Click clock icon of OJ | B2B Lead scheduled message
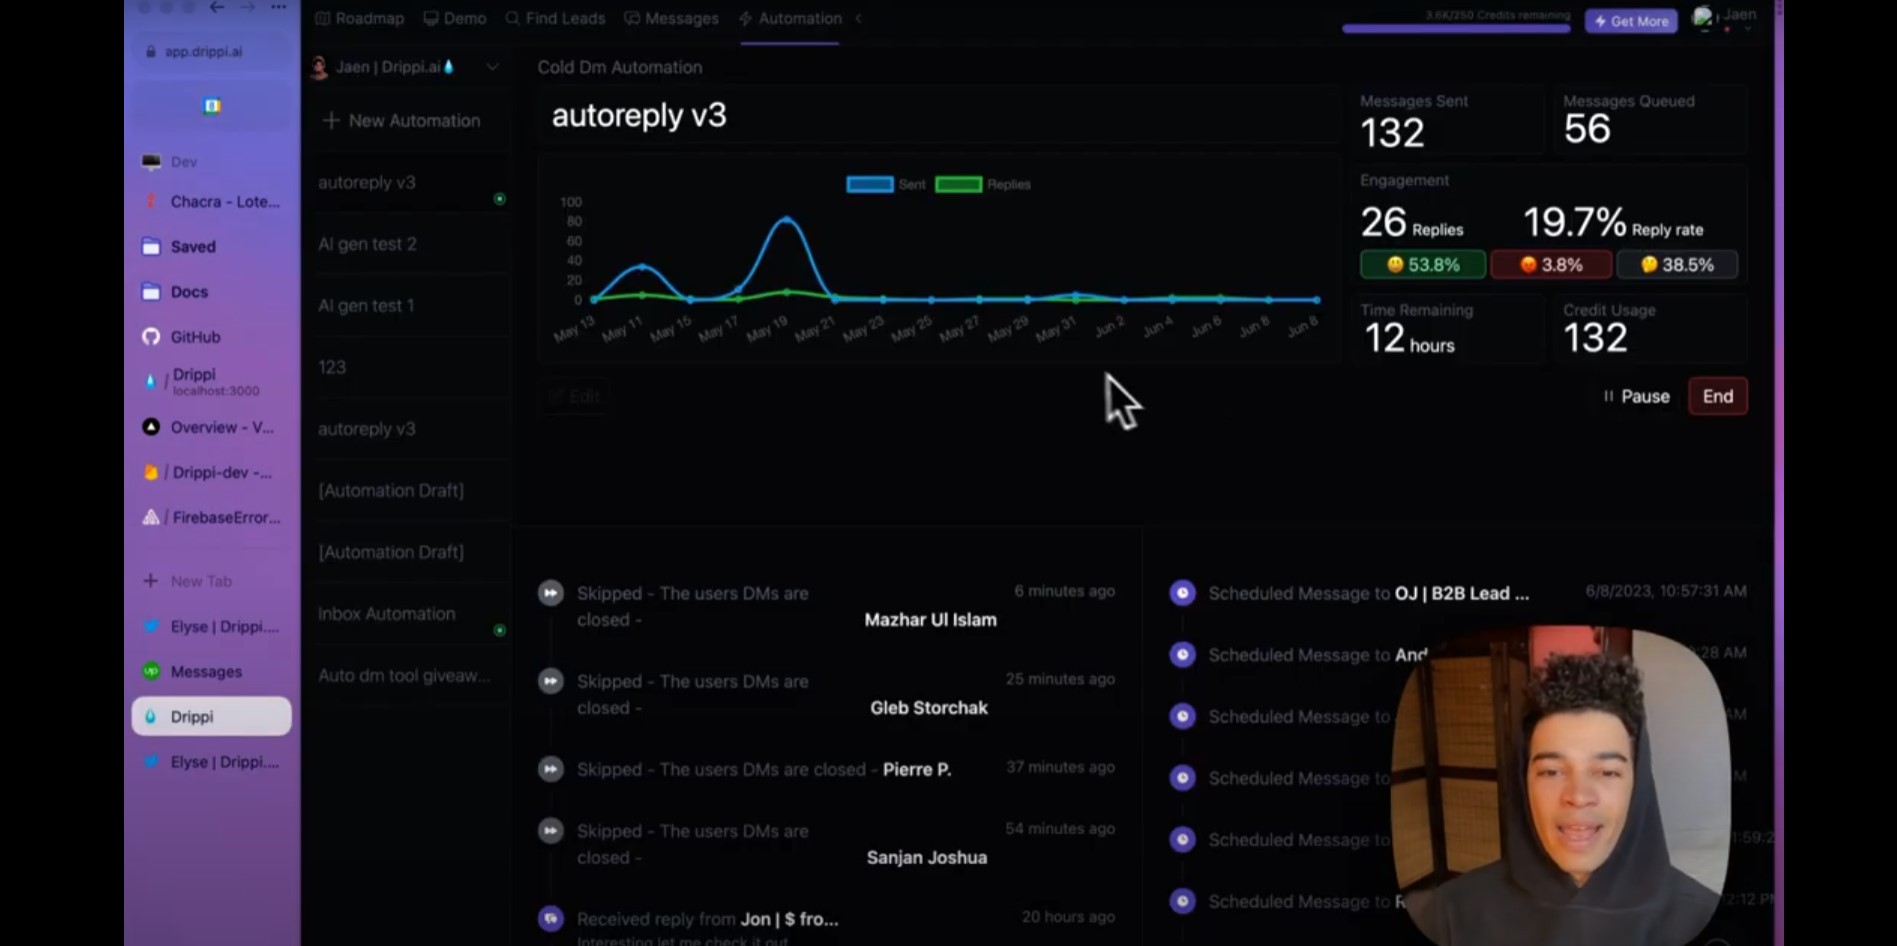The width and height of the screenshot is (1897, 946). (x=1182, y=593)
